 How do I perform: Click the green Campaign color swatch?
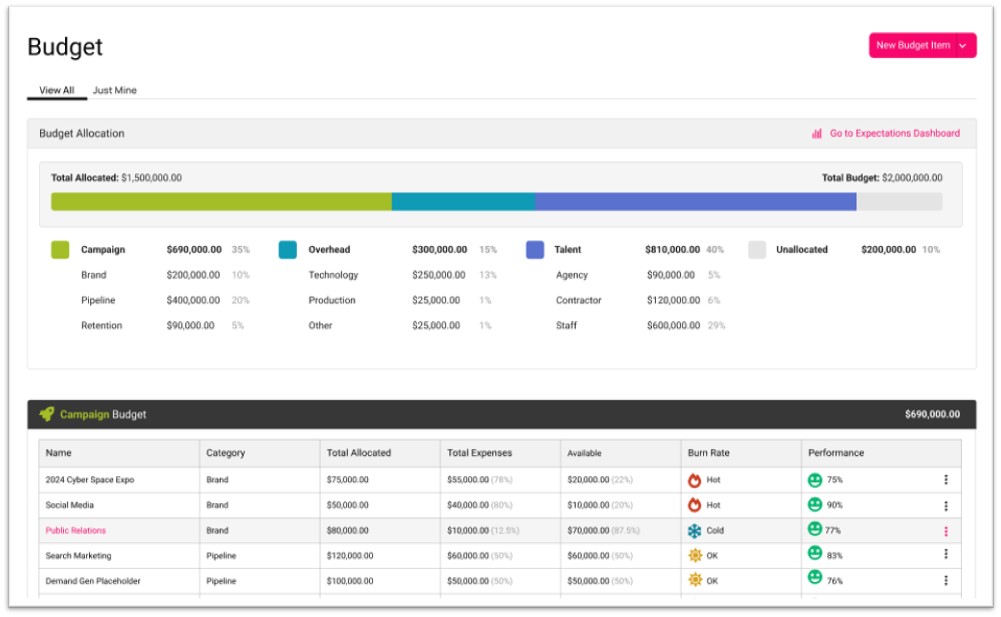click(x=60, y=250)
